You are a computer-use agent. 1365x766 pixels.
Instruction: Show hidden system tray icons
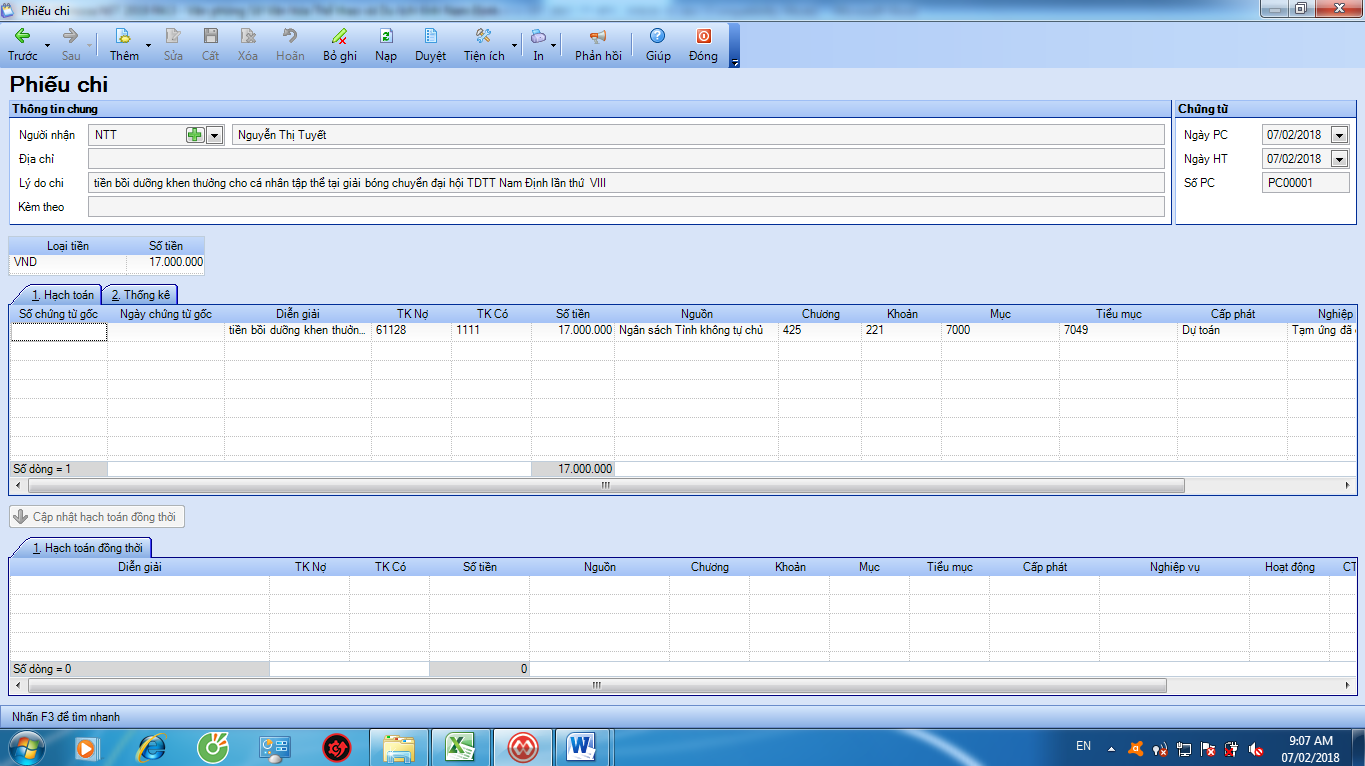pos(1110,747)
